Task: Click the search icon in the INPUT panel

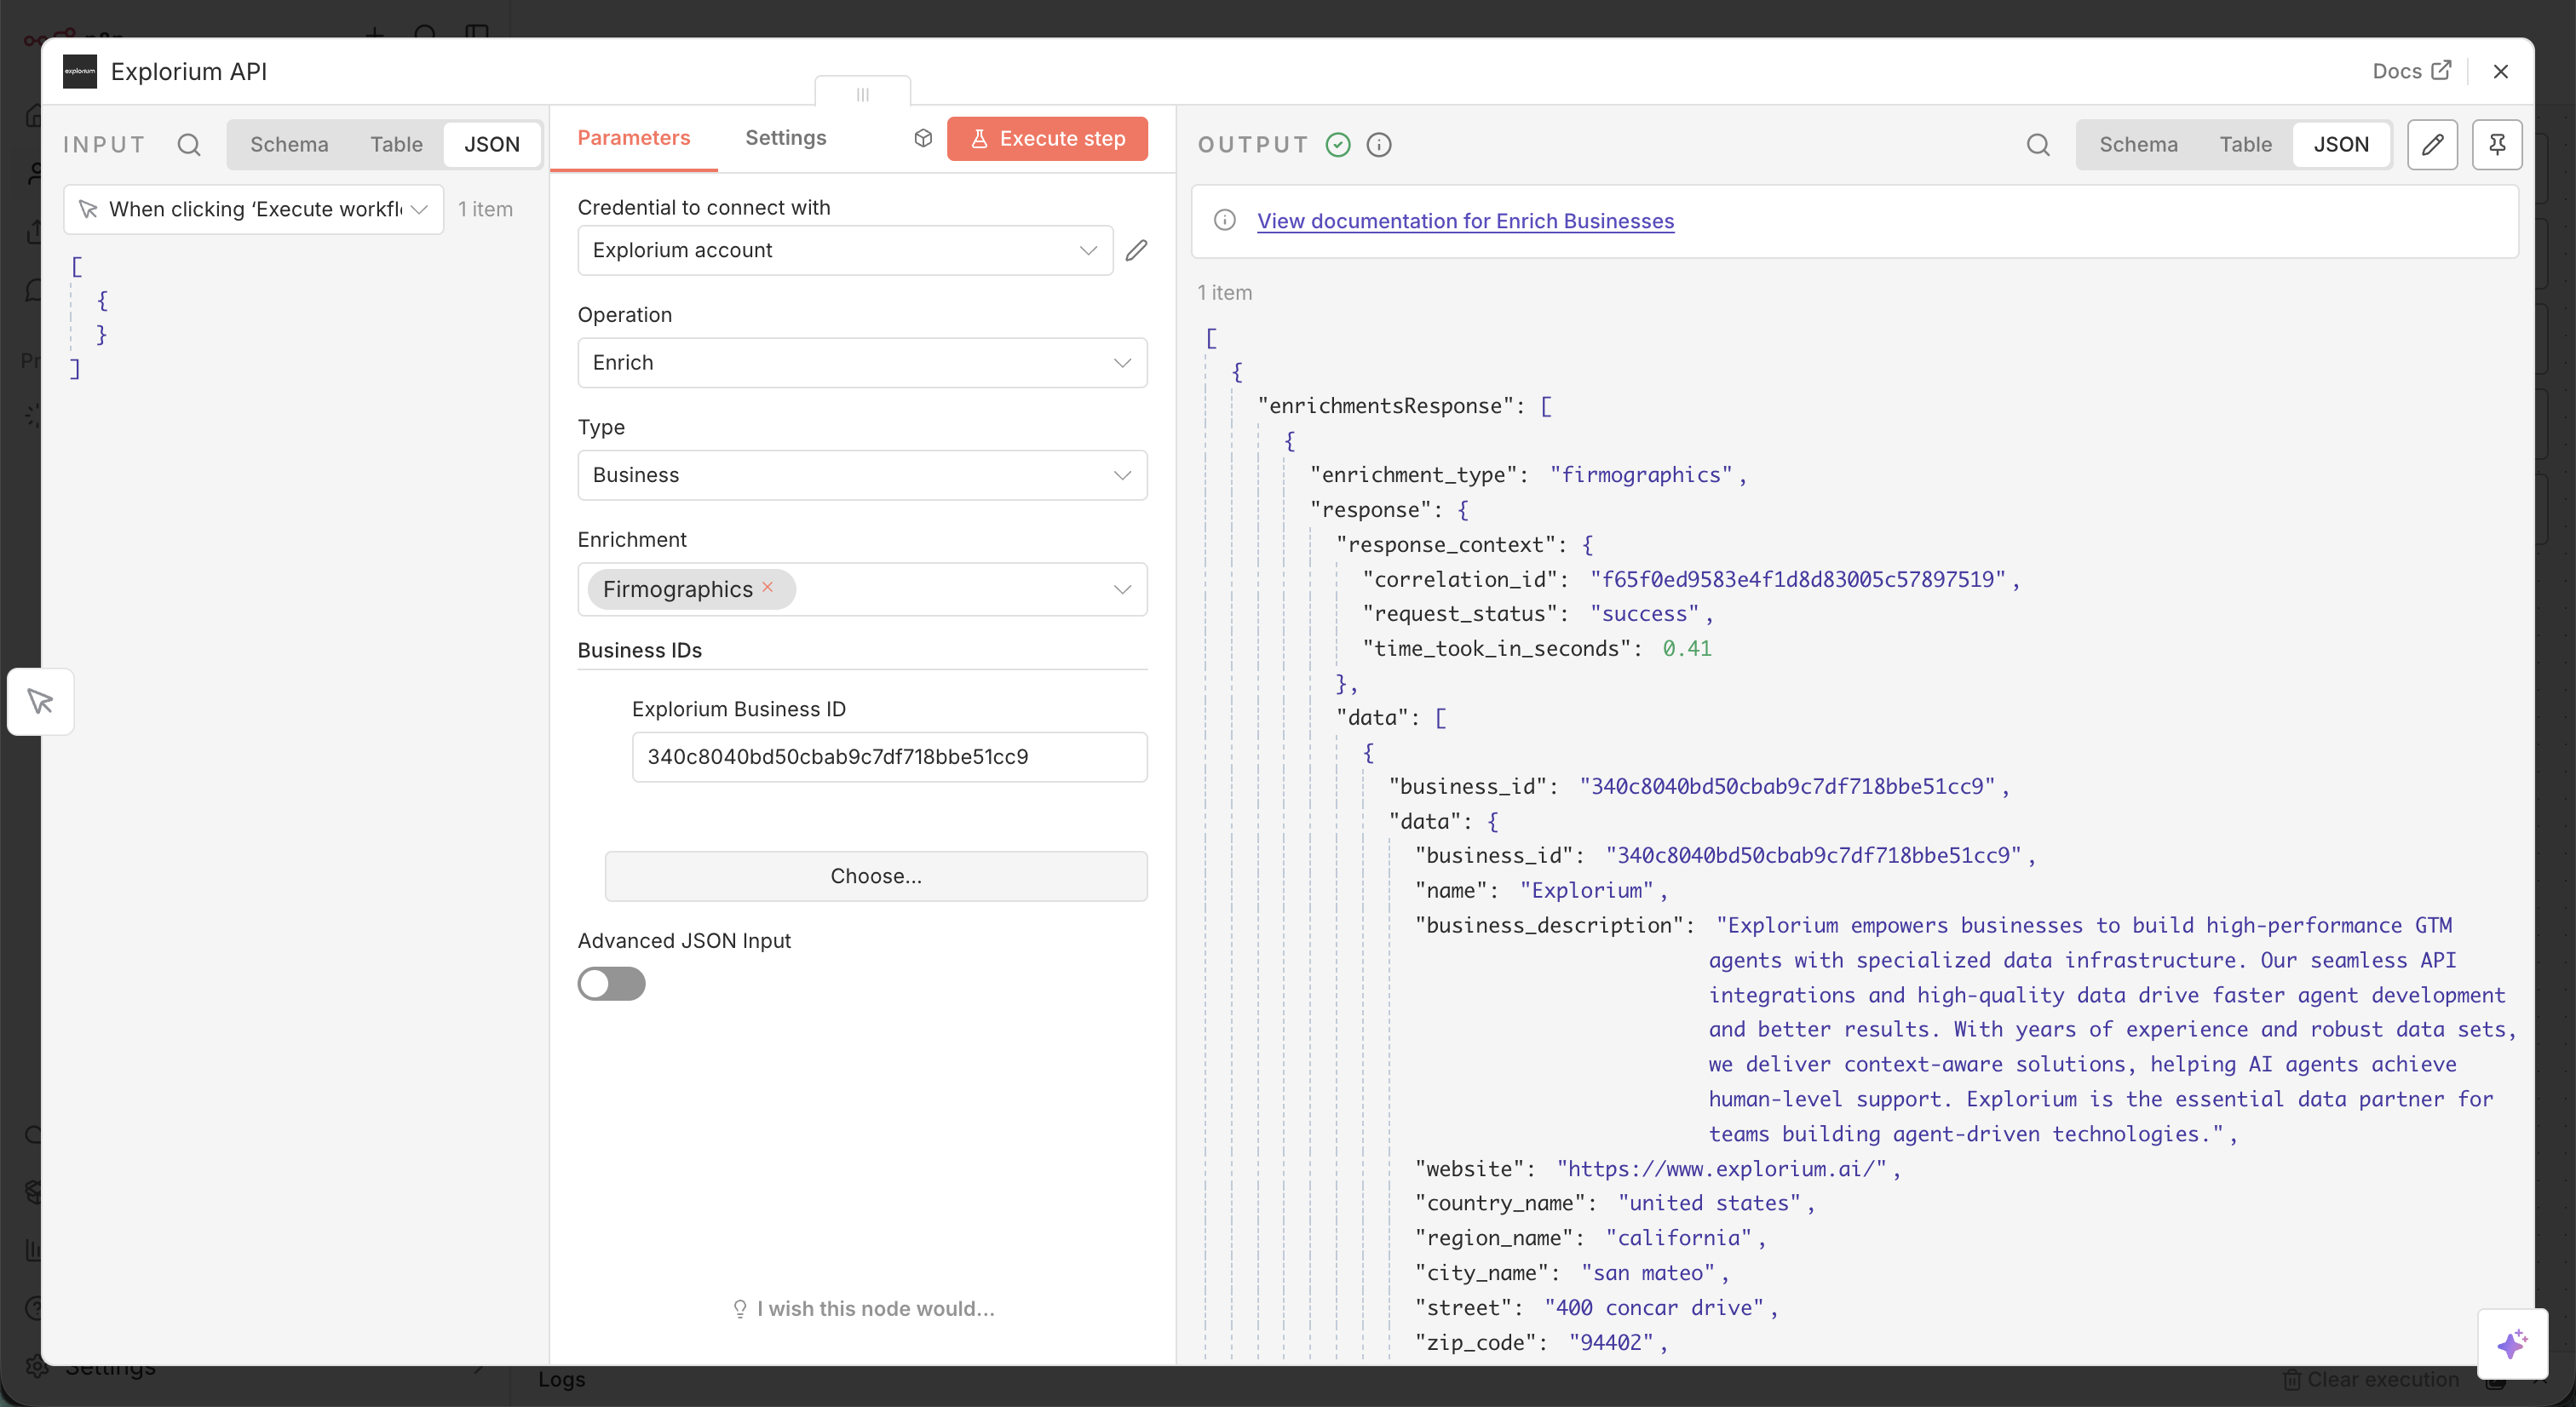Action: tap(189, 145)
